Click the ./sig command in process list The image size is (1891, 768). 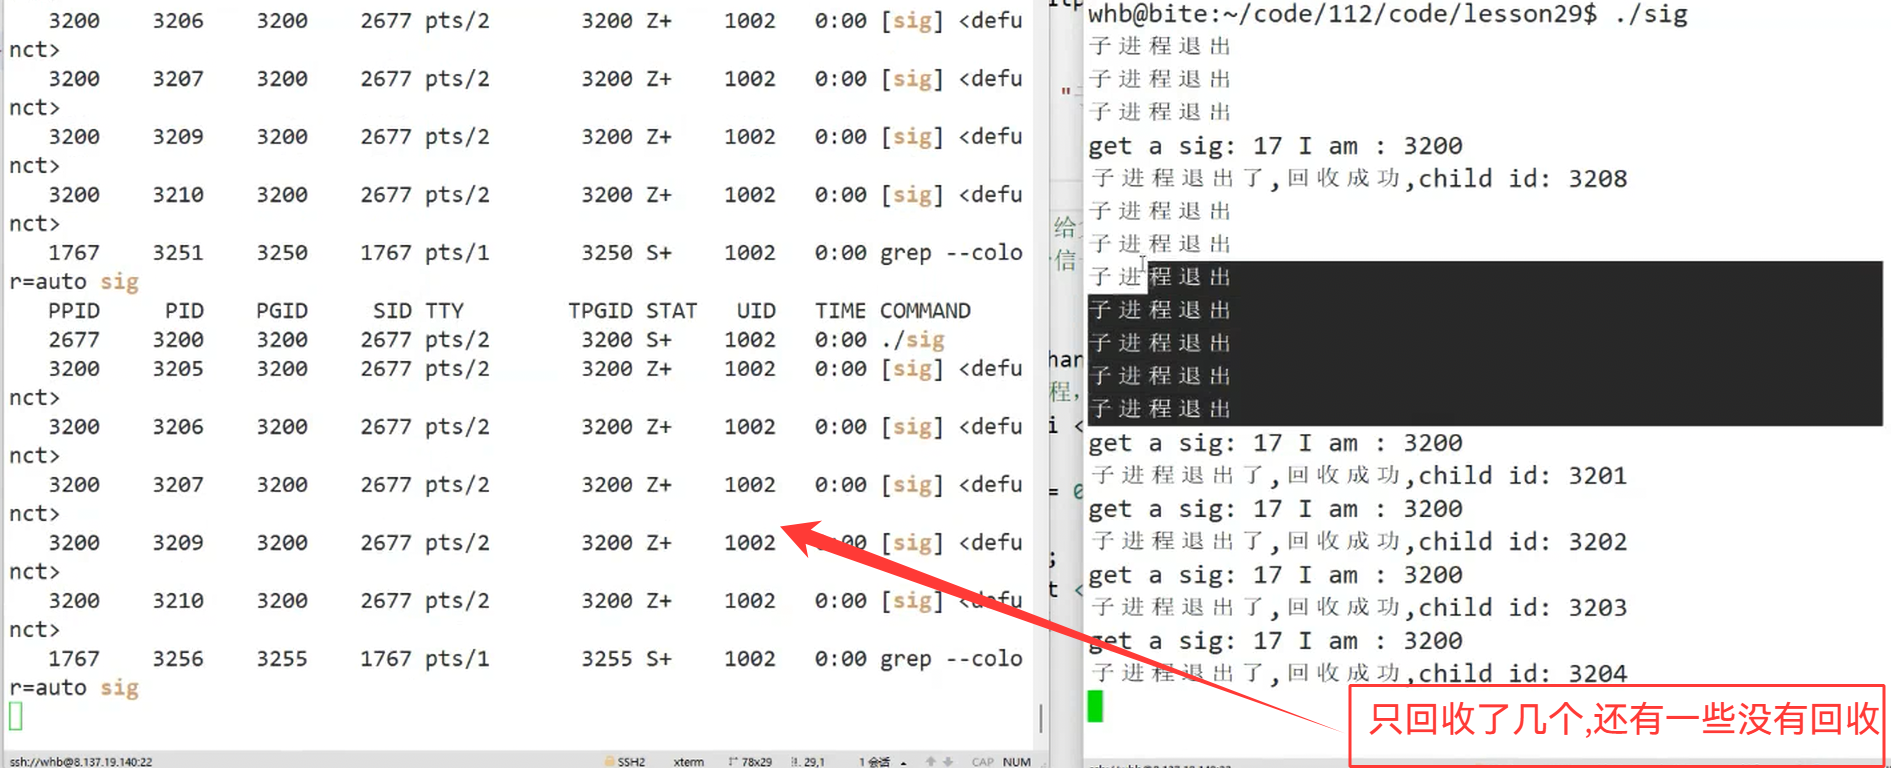click(x=912, y=340)
